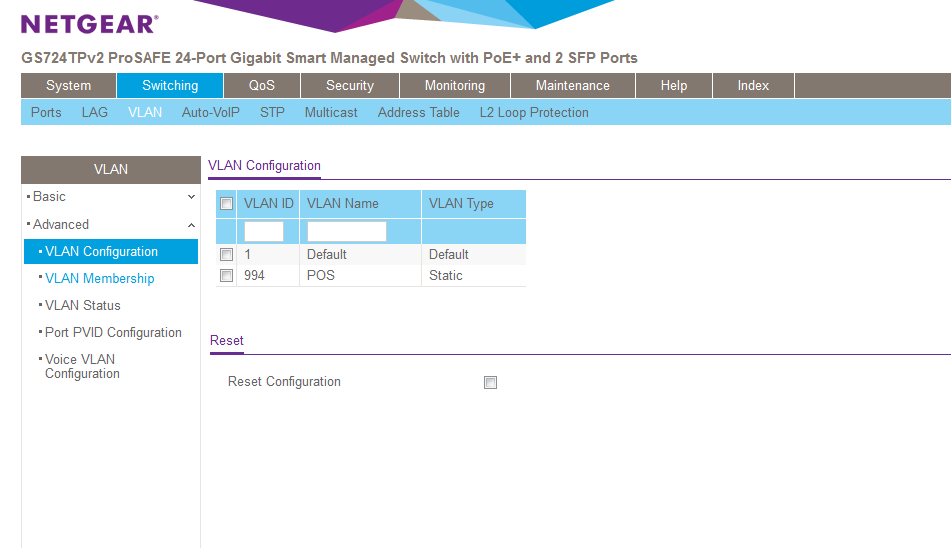Viewport: 951px width, 548px height.
Task: Expand the Basic section chevron
Action: click(x=191, y=197)
